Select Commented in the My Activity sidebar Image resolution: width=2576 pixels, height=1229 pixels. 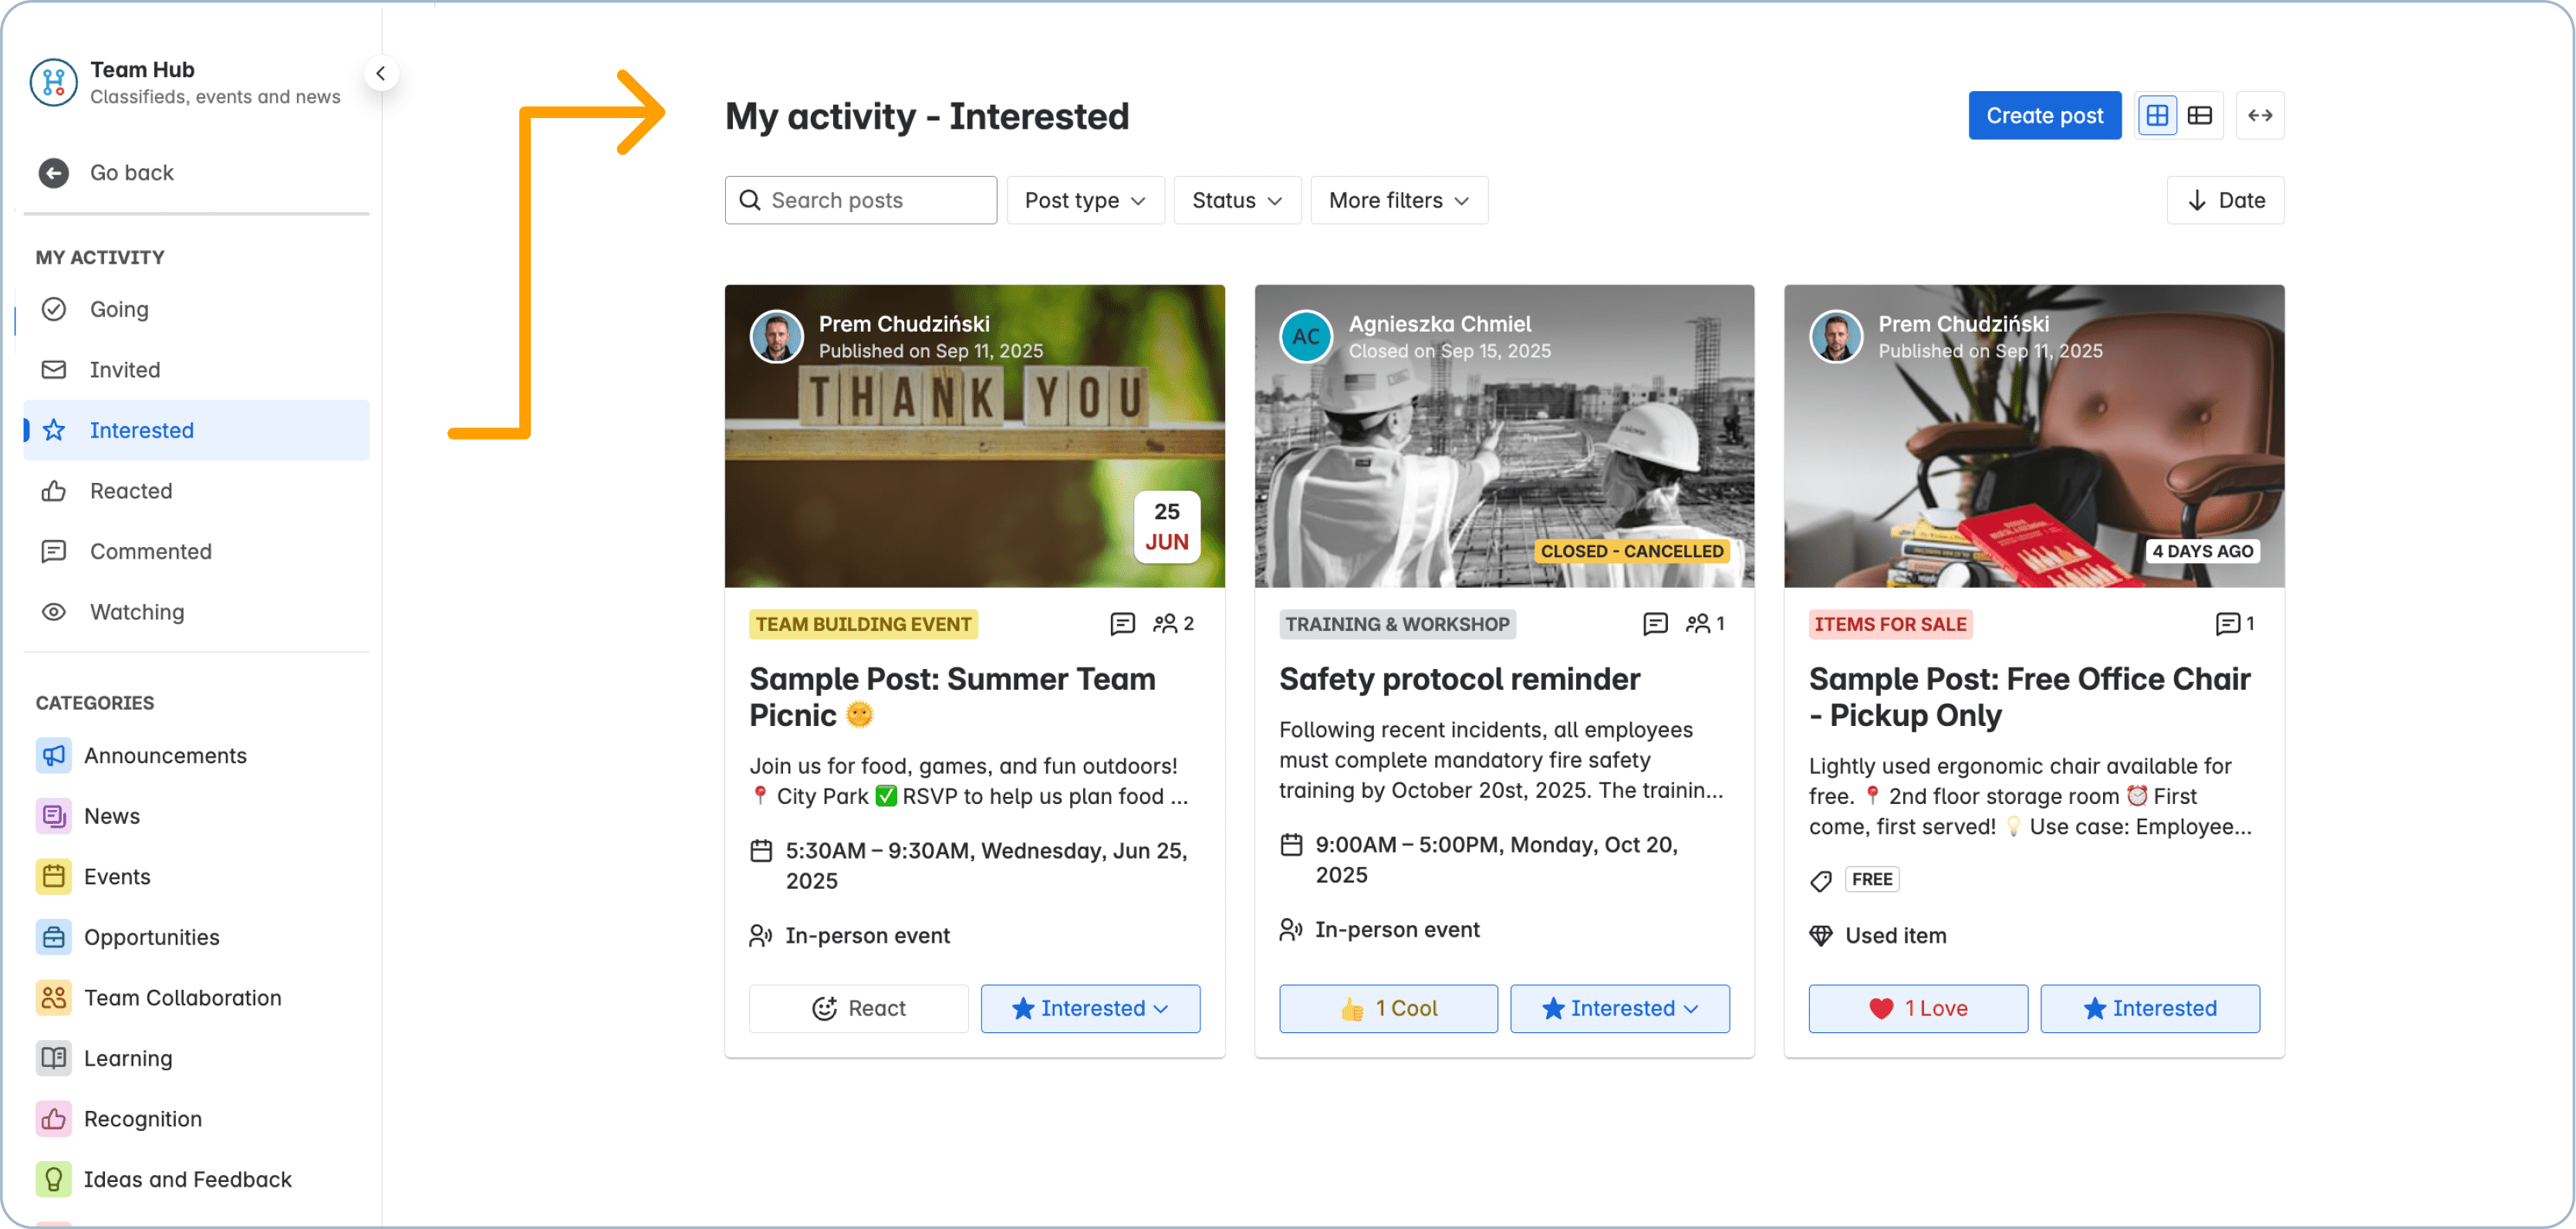pyautogui.click(x=150, y=551)
